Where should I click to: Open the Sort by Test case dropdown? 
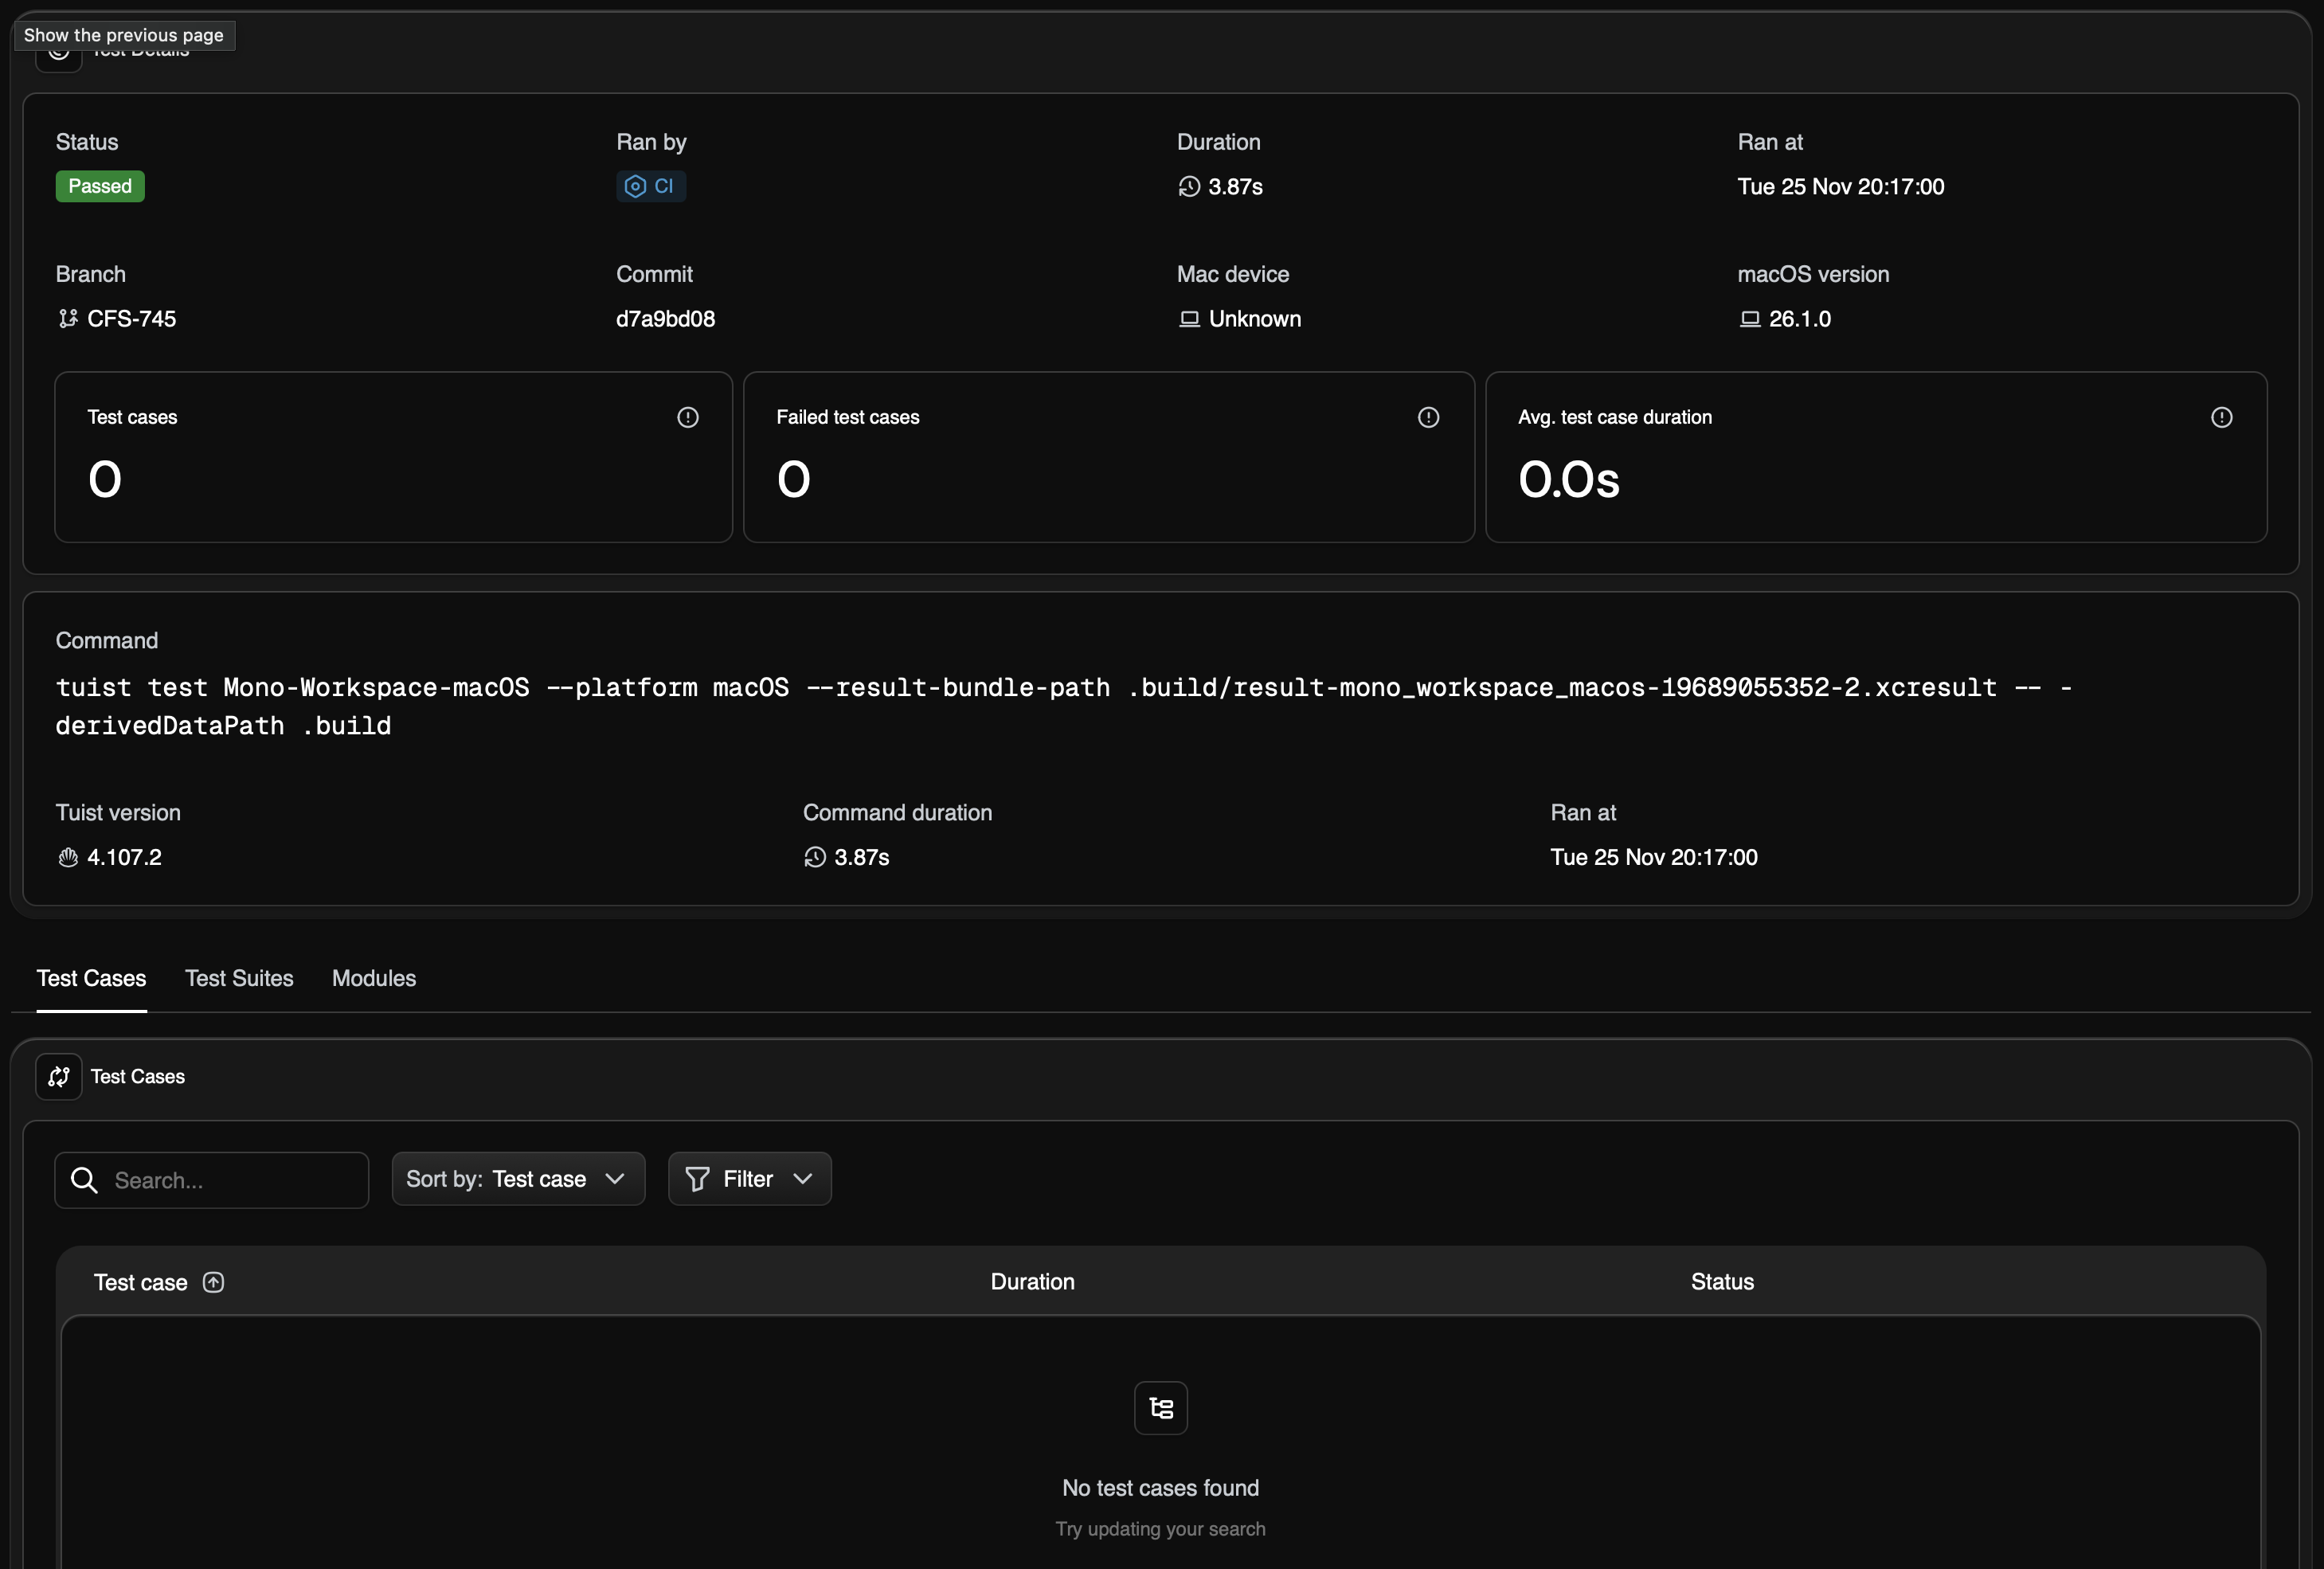pos(518,1179)
